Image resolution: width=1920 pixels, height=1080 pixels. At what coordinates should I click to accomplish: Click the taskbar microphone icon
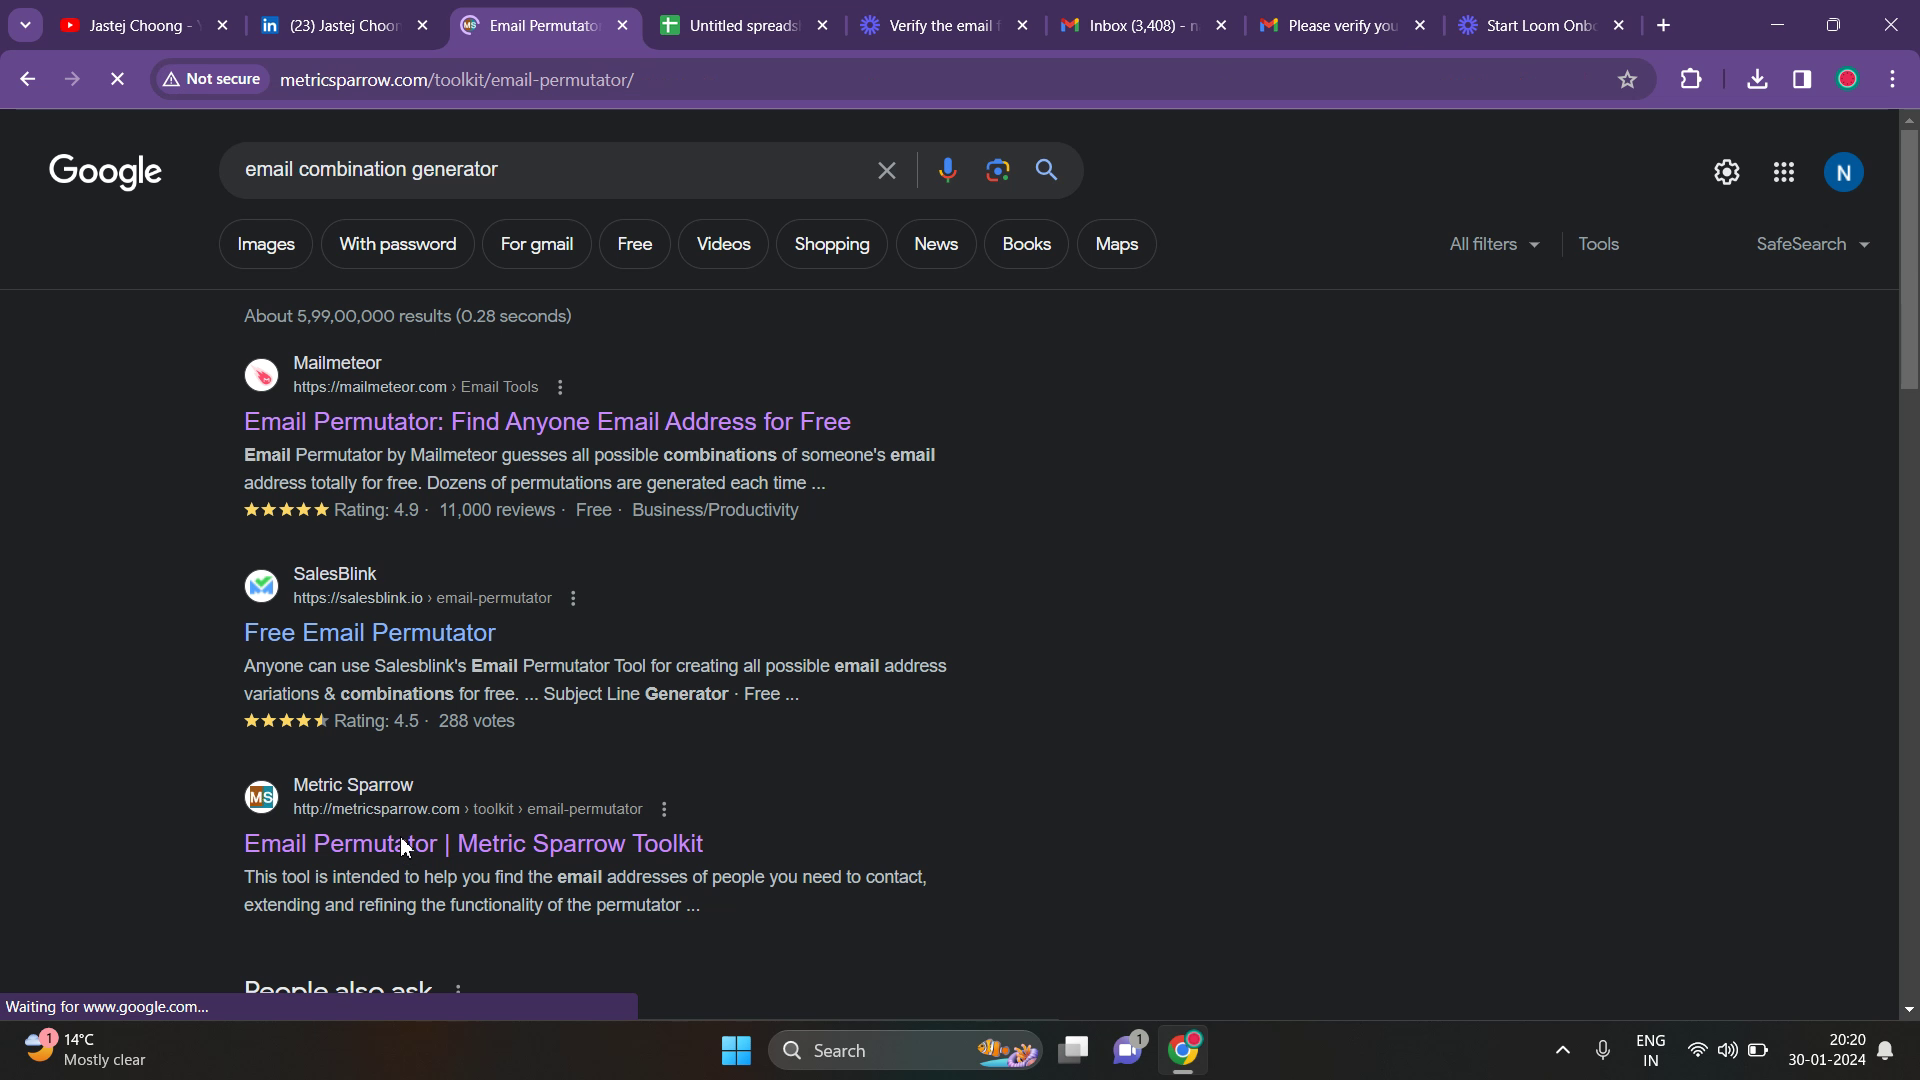1603,1050
